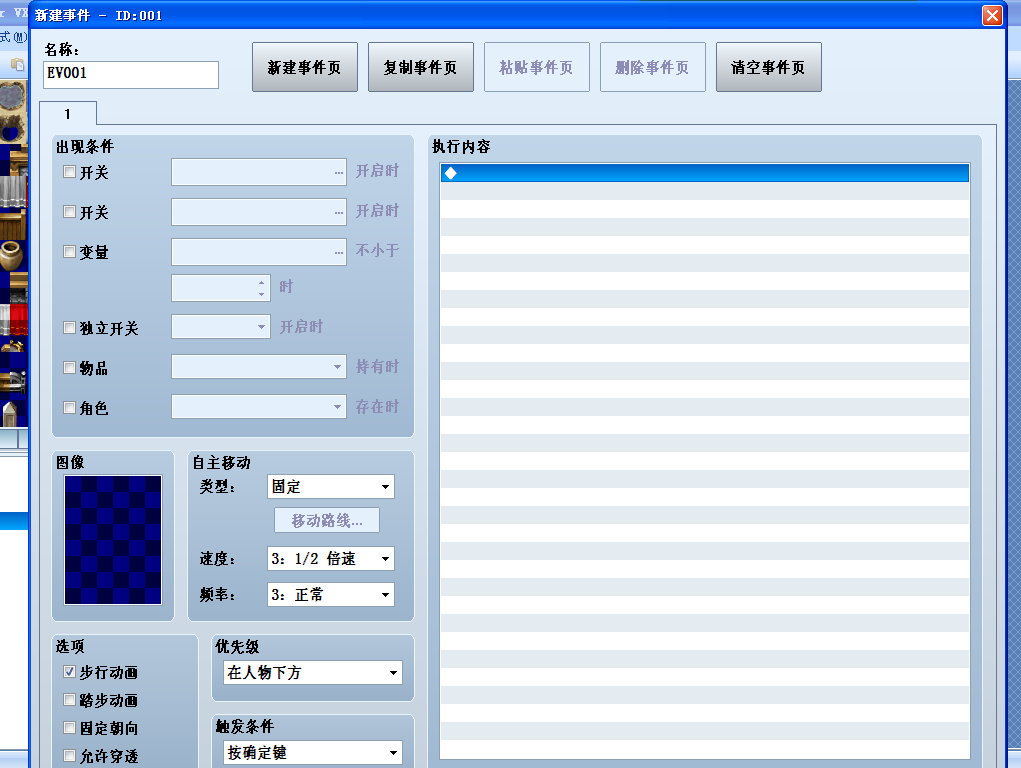Switch to event page tab 1

pos(68,113)
